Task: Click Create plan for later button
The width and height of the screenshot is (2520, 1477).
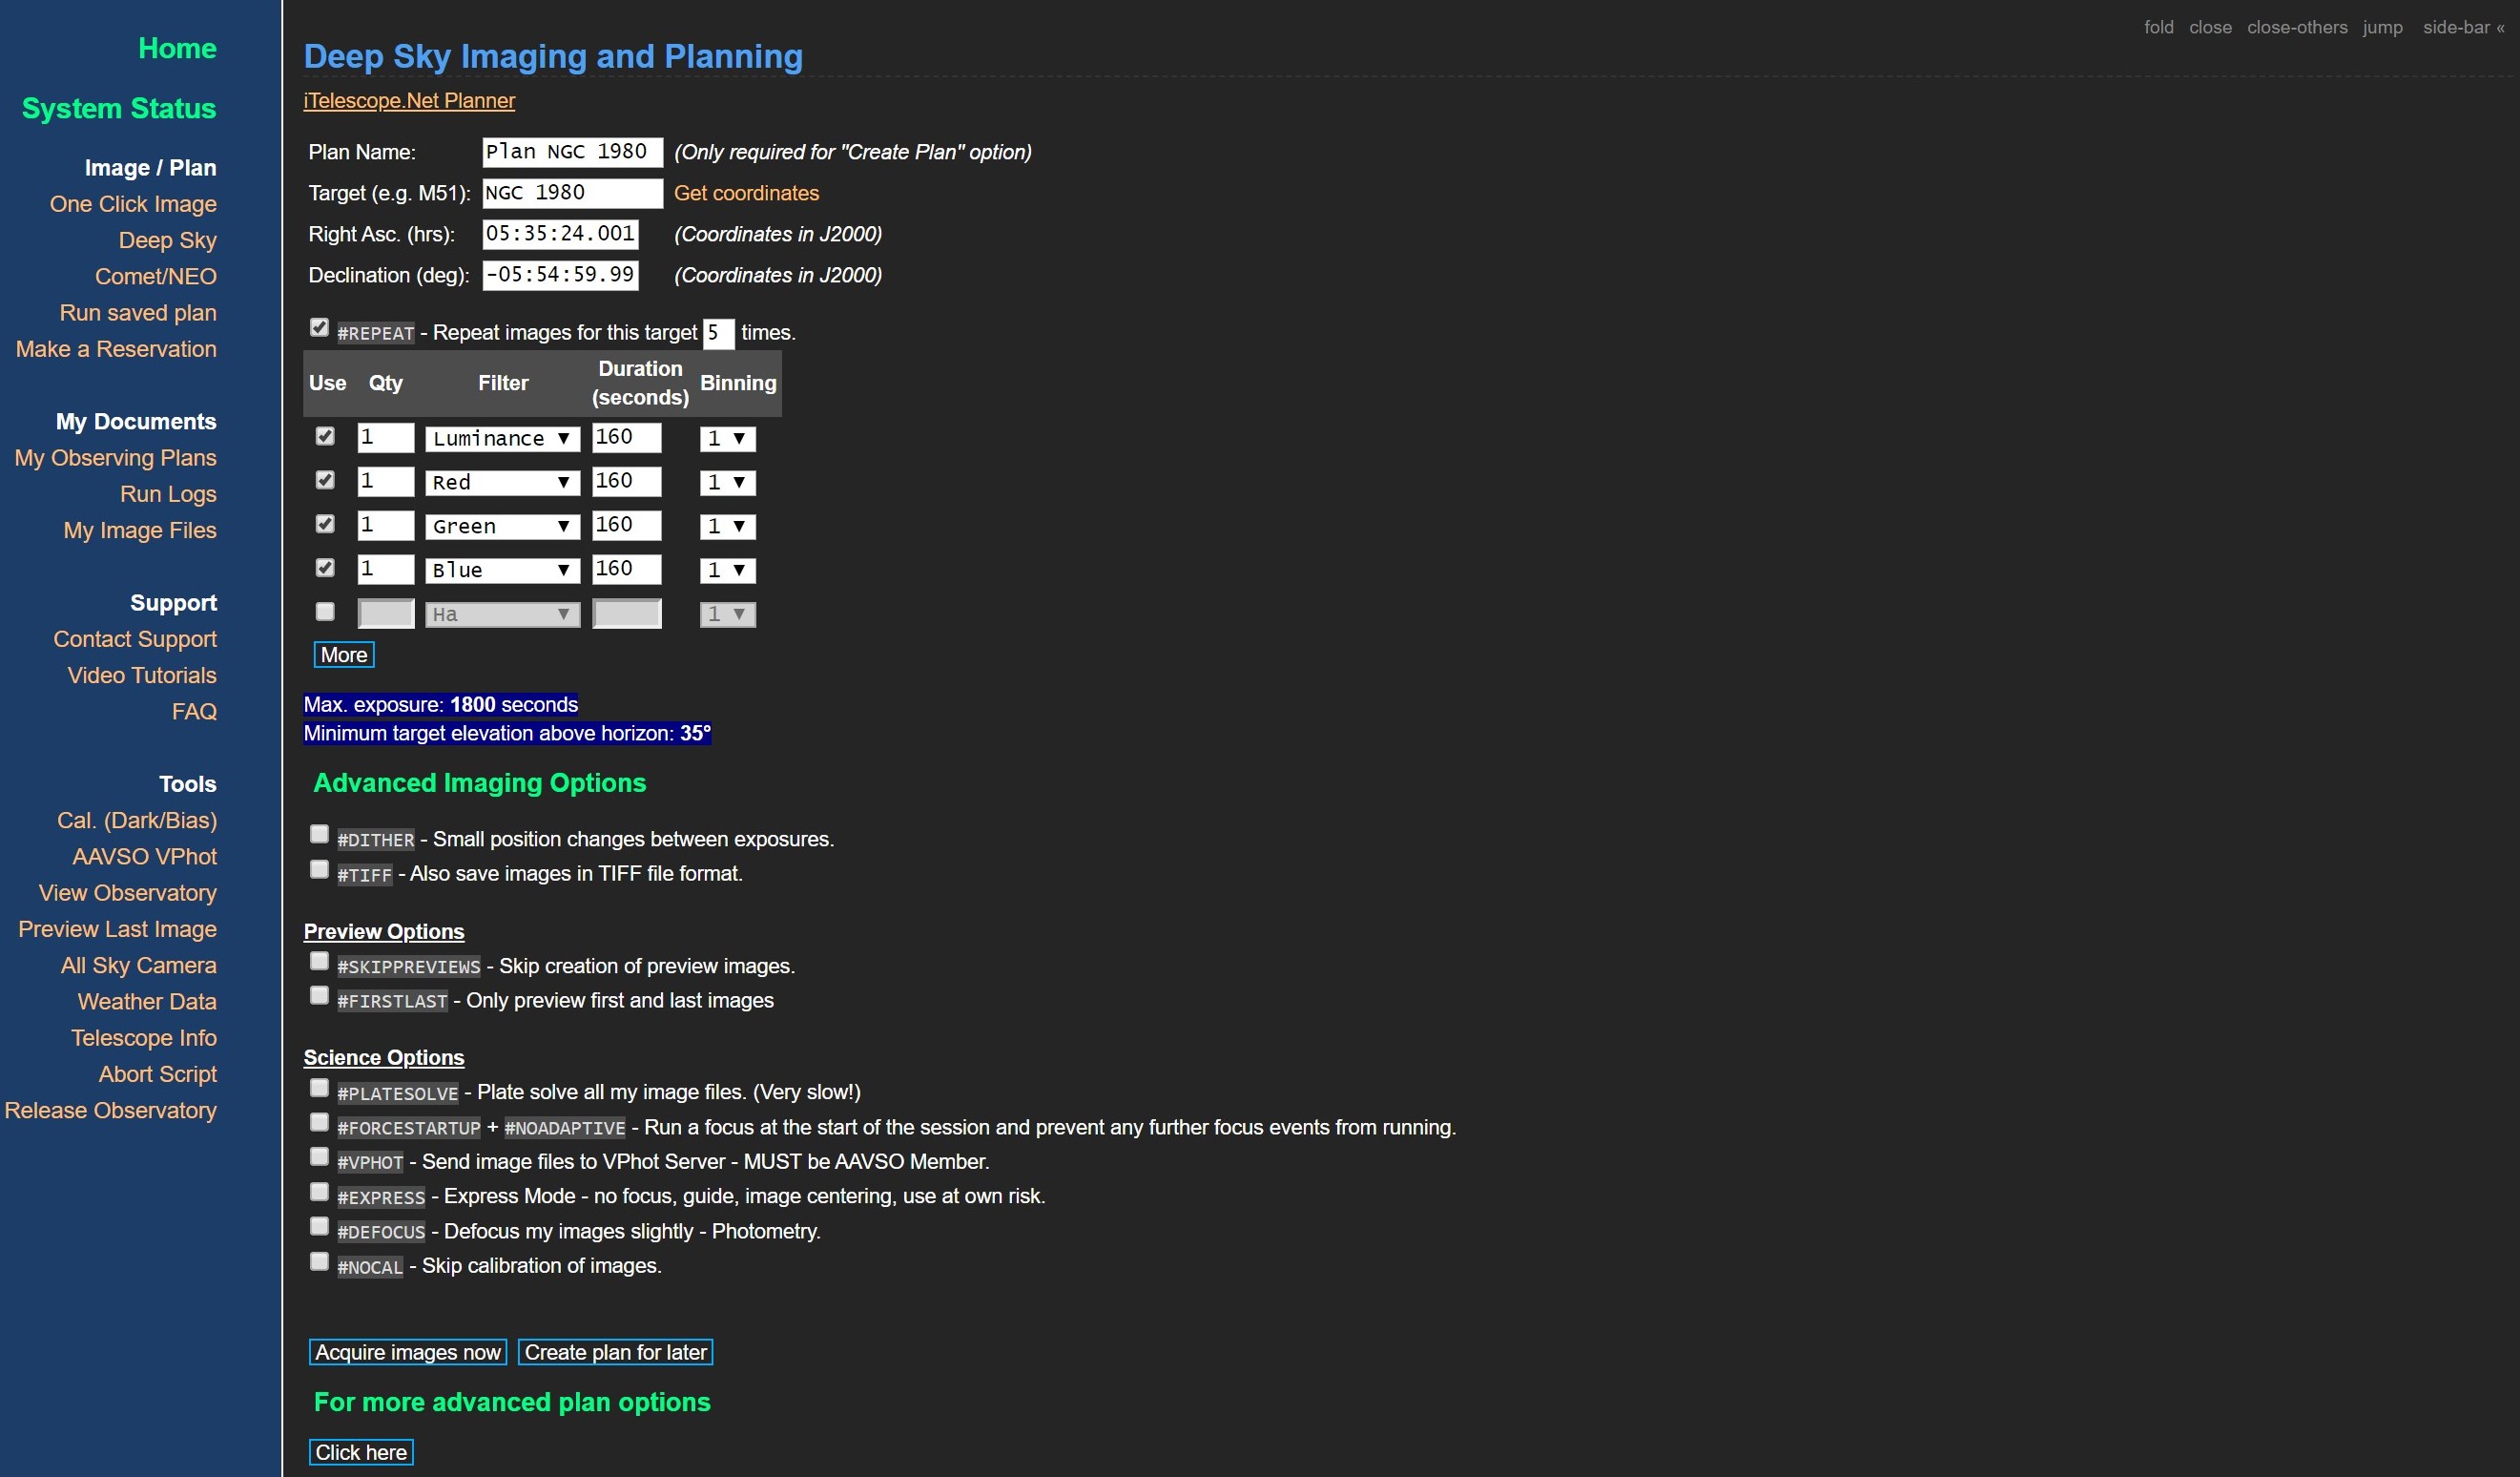Action: pyautogui.click(x=615, y=1352)
